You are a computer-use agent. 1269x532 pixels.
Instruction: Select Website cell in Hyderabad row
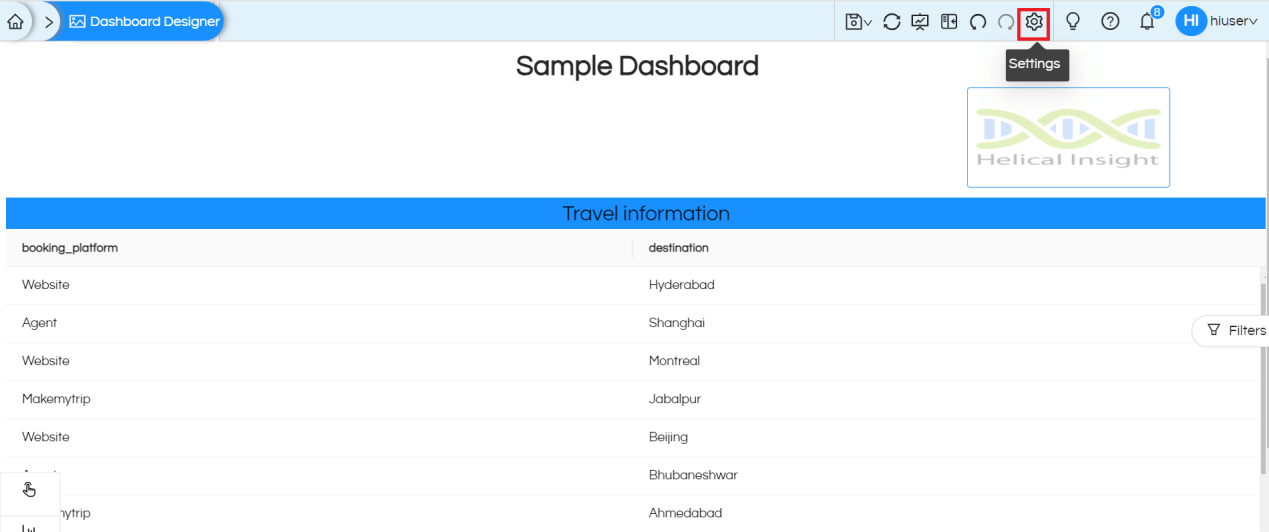[46, 285]
